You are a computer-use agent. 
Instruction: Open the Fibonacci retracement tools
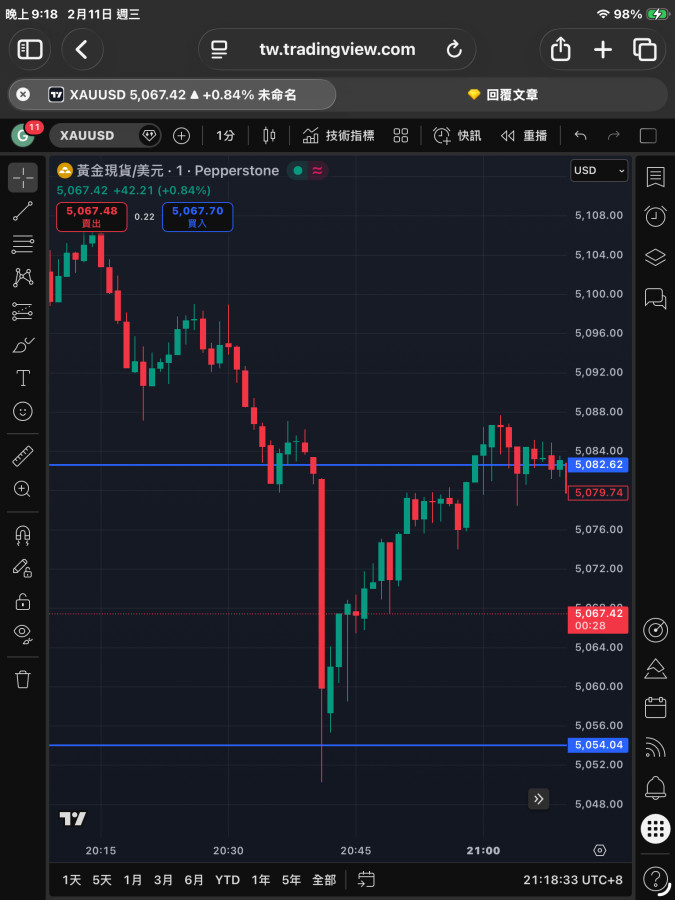[23, 245]
